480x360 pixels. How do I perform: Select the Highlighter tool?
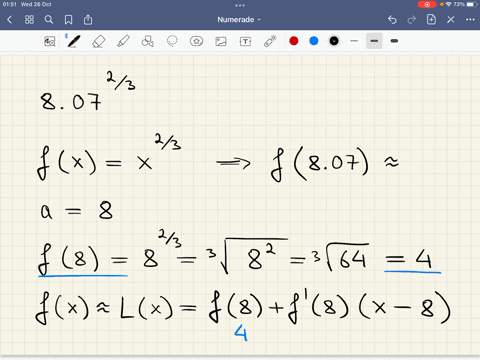(123, 41)
